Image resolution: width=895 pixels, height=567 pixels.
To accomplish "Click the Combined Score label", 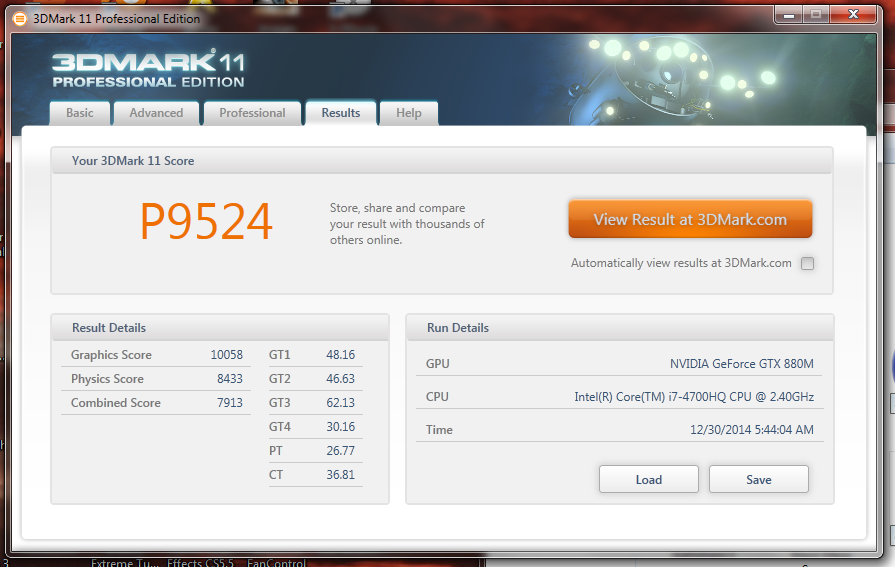I will click(116, 403).
